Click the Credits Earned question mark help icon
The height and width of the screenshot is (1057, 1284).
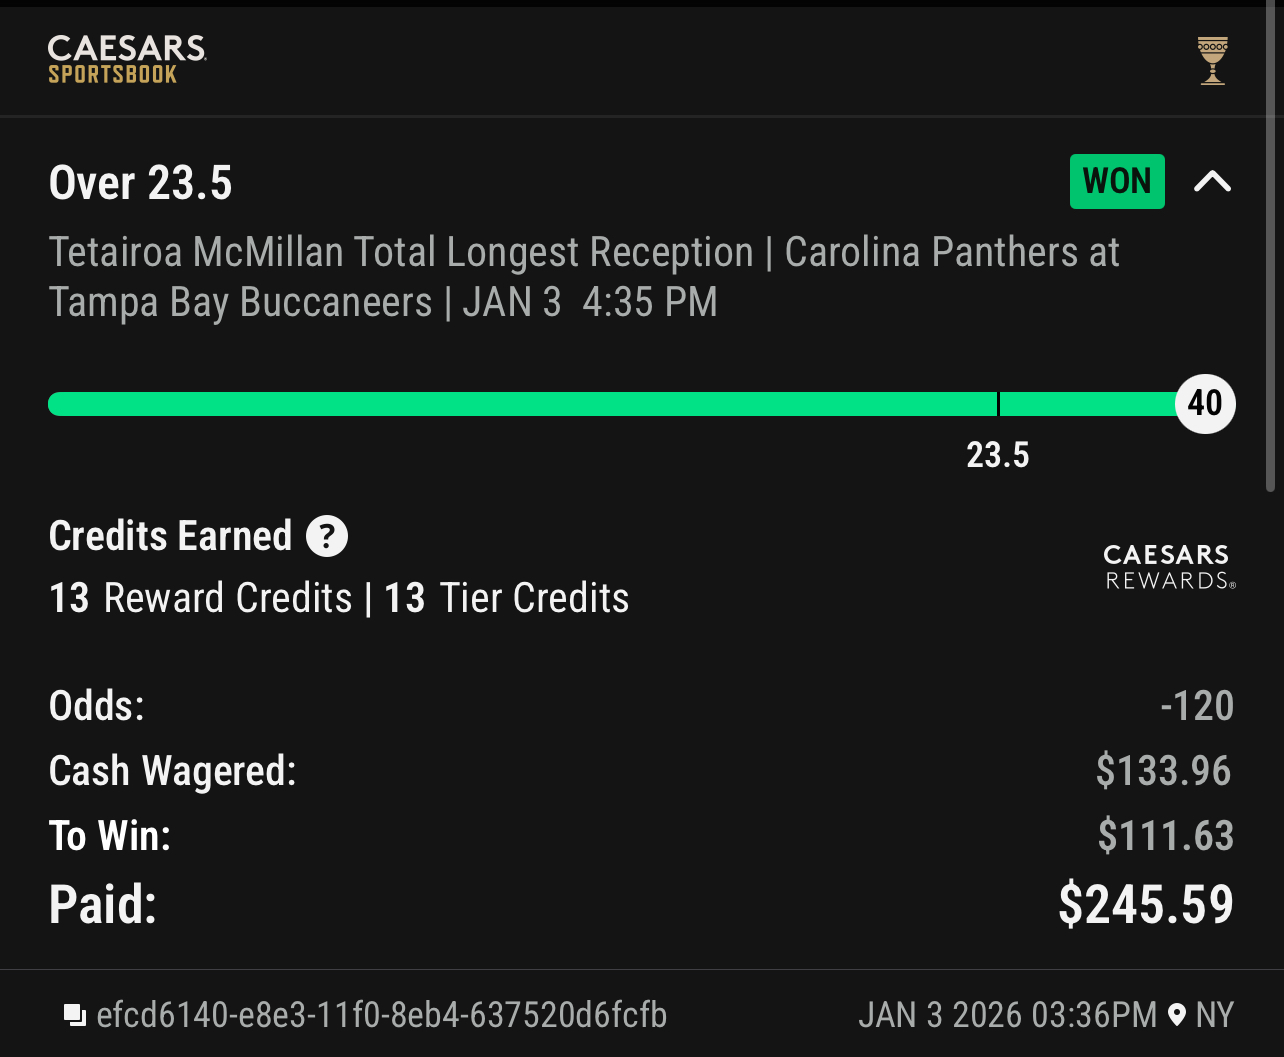coord(327,537)
